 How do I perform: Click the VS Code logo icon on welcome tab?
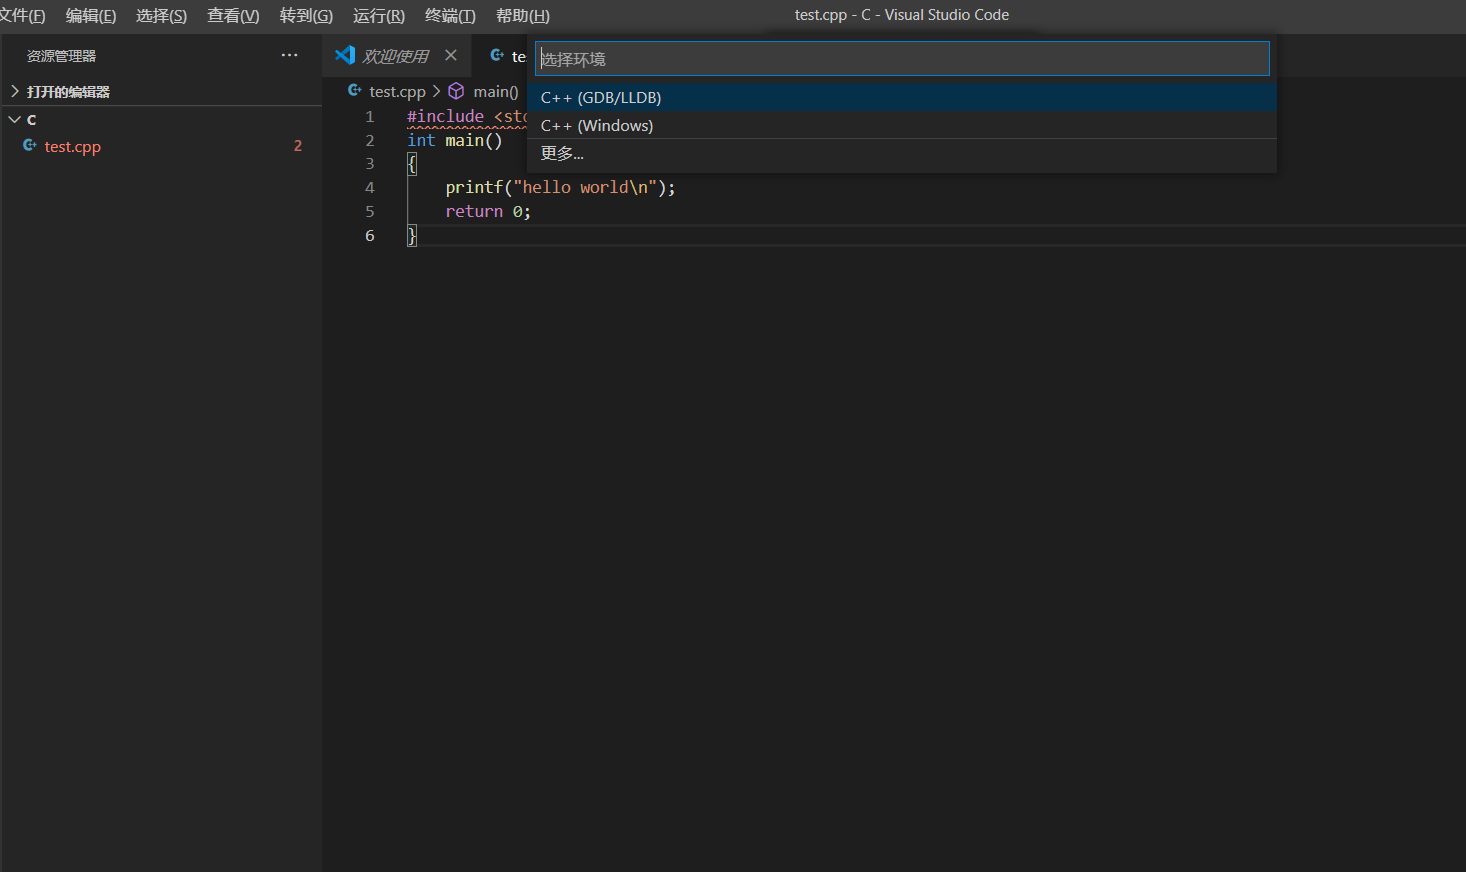point(345,55)
